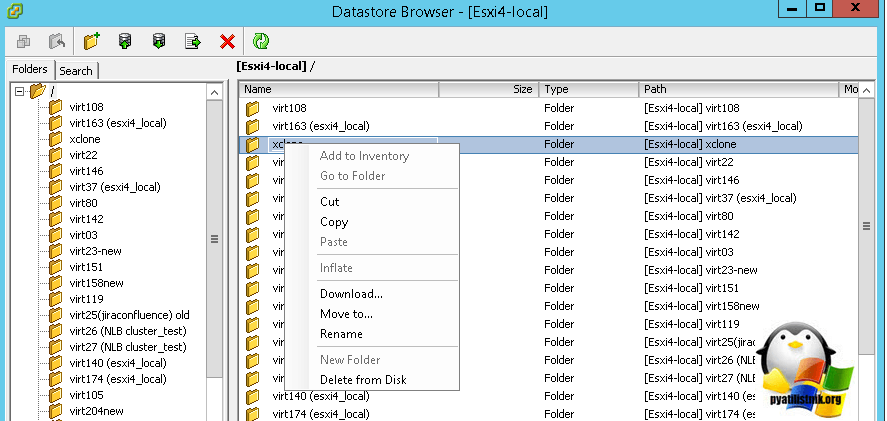The image size is (887, 421).
Task: Choose Cut from the context menu
Action: point(329,202)
